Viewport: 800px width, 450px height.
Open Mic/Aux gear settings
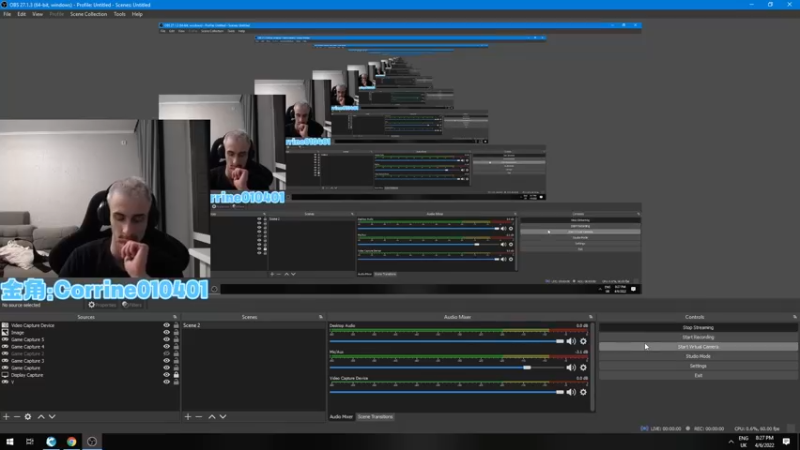[x=583, y=367]
